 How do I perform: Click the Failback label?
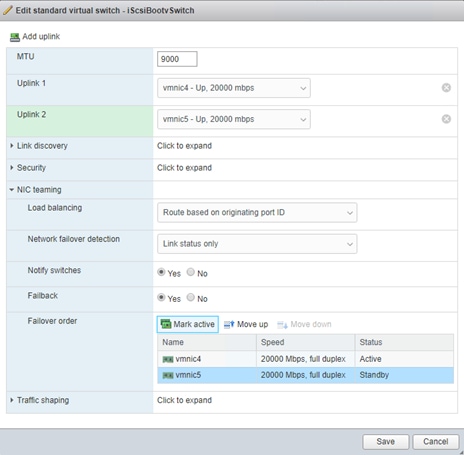[43, 296]
